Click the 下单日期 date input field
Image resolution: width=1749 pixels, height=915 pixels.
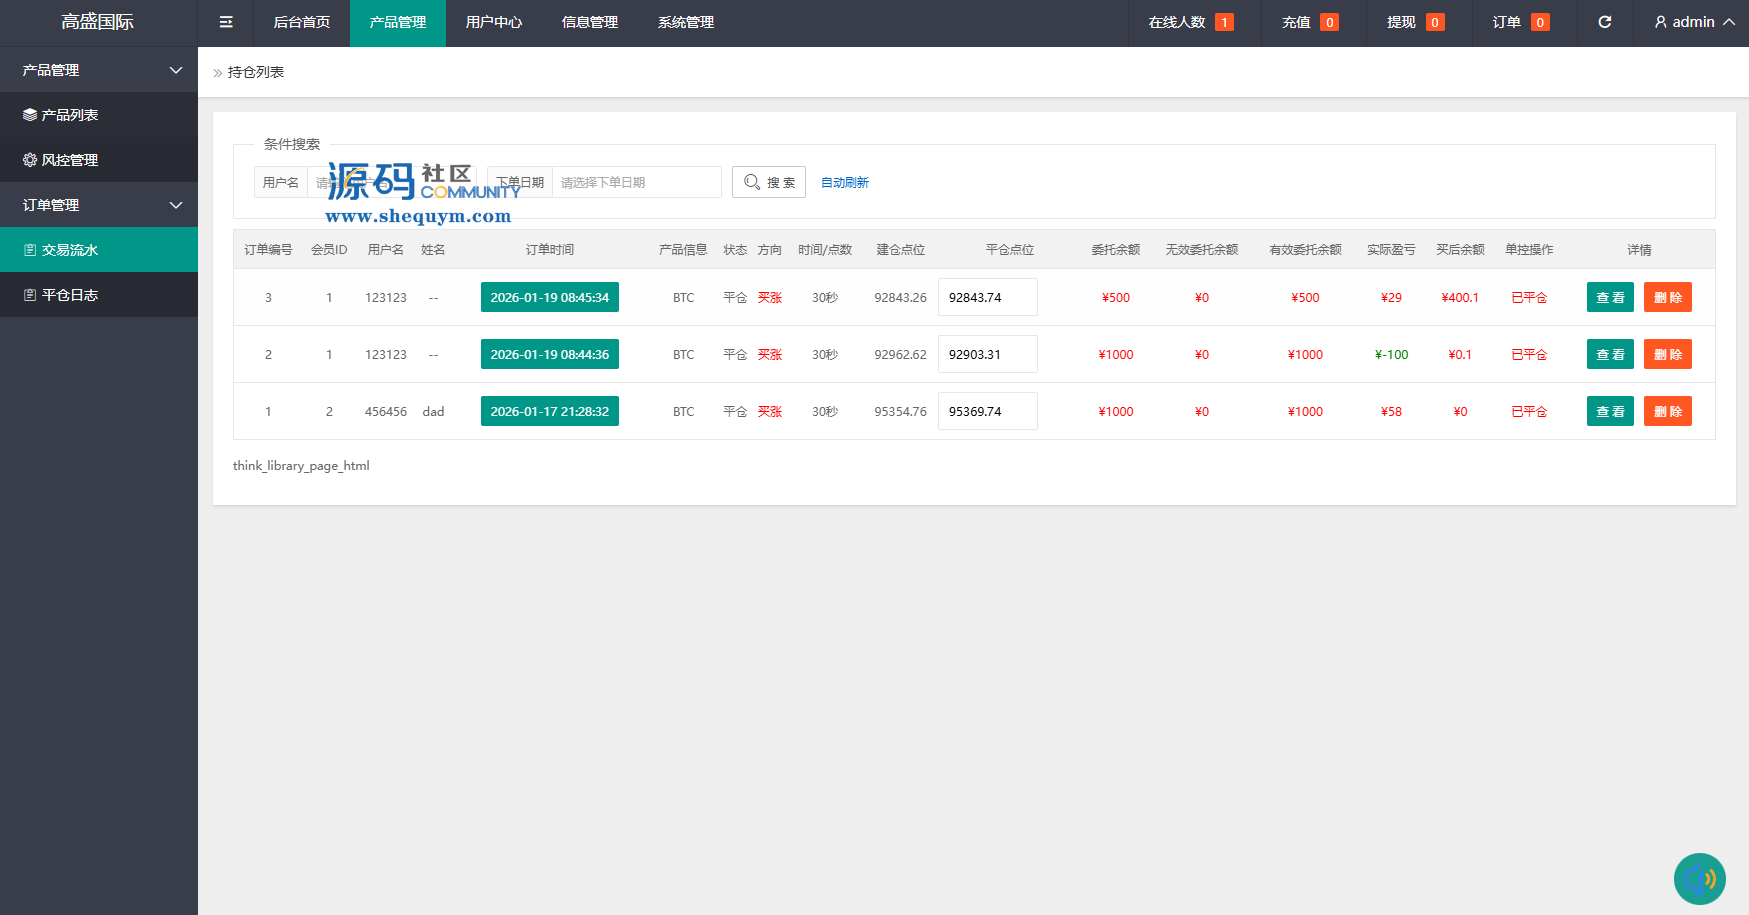(x=636, y=182)
